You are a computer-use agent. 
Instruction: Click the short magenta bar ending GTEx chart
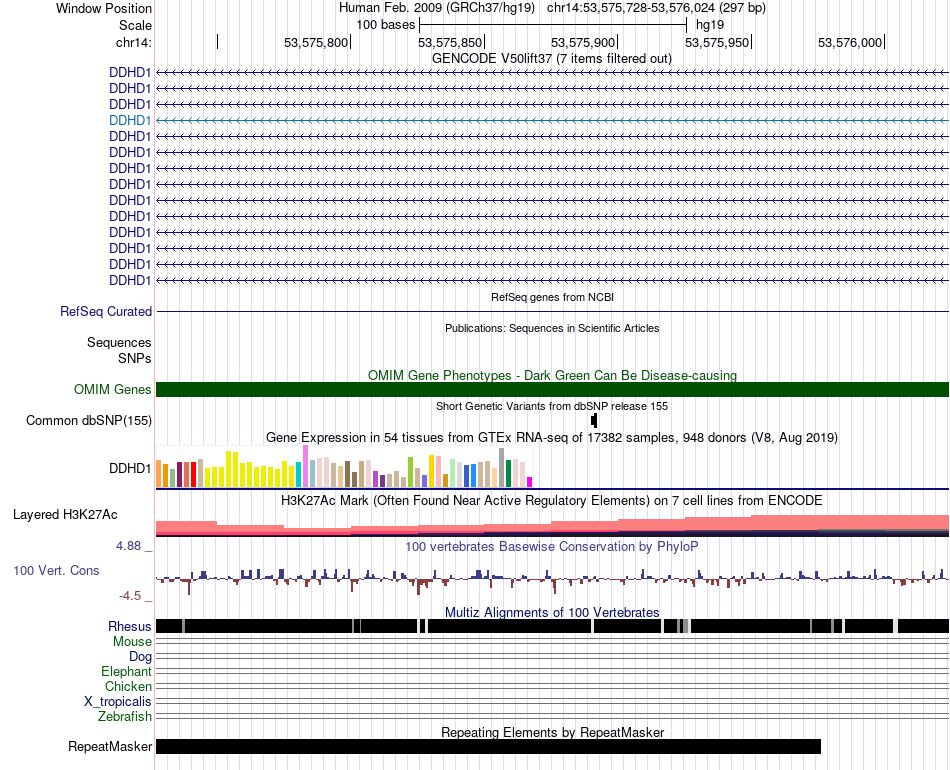click(x=530, y=482)
